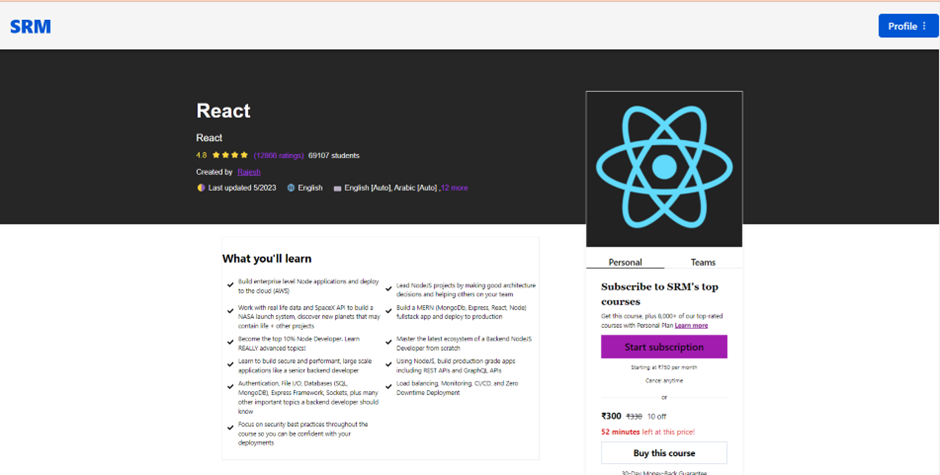Click the 'Build a MERN (MongoDb, Express, React, Node)' text
This screenshot has height=475, width=940.
(462, 311)
